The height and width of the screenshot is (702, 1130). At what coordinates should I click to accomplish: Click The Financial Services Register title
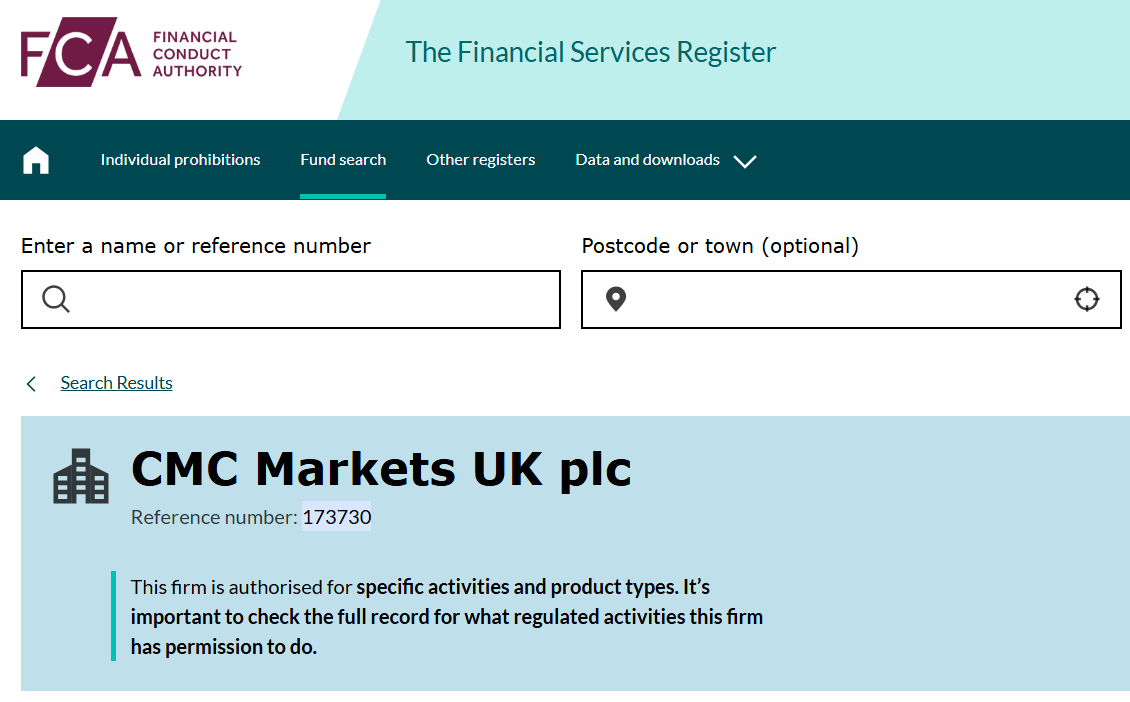pyautogui.click(x=590, y=52)
